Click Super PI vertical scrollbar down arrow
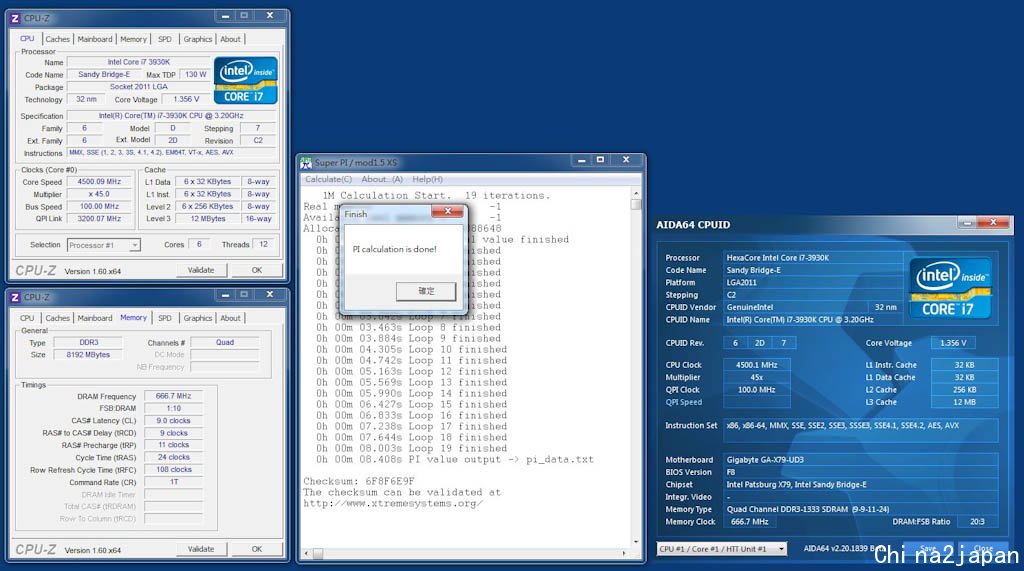The width and height of the screenshot is (1024, 571). [x=636, y=542]
